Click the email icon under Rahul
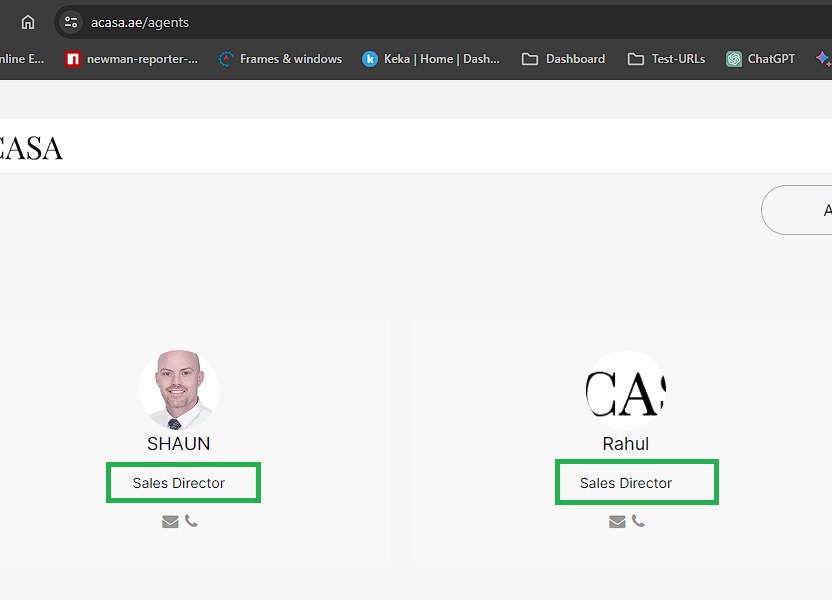 click(x=617, y=521)
